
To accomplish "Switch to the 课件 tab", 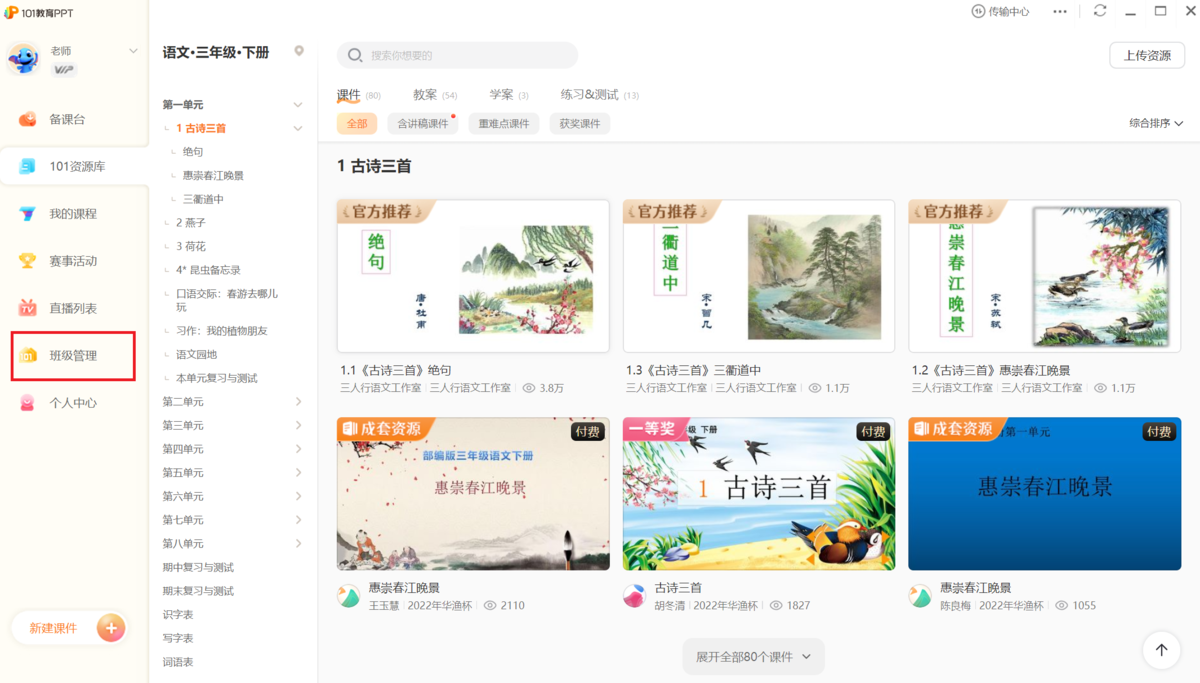I will [349, 95].
